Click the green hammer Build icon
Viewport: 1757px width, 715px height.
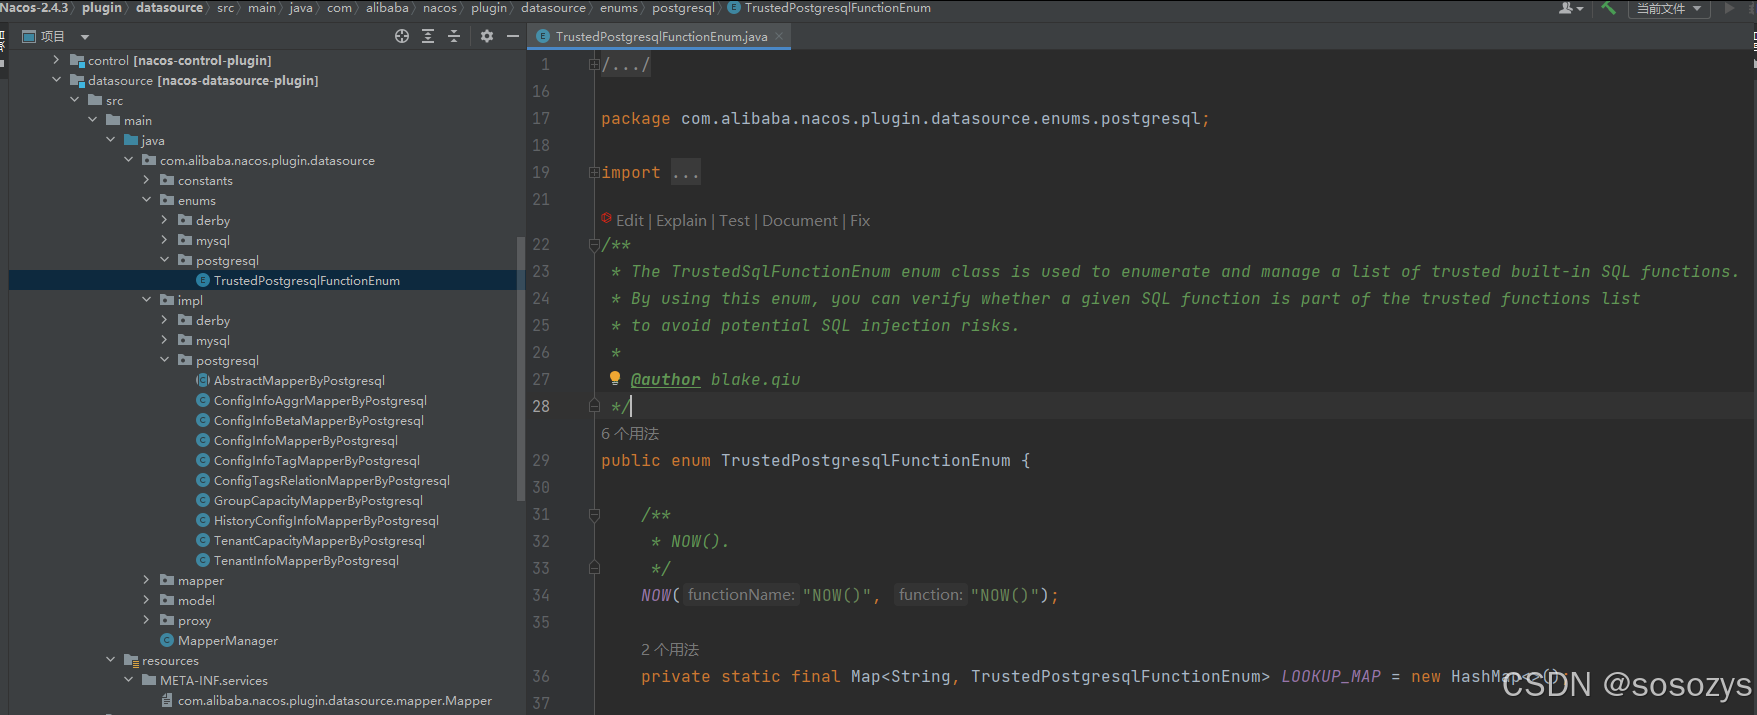pyautogui.click(x=1609, y=8)
